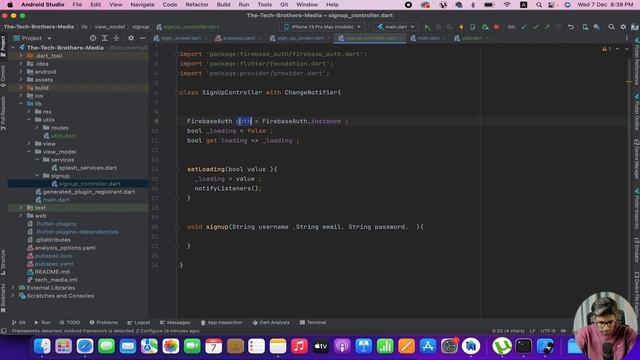
Task: Select analysis_options.yaml in project tree
Action: (61, 248)
